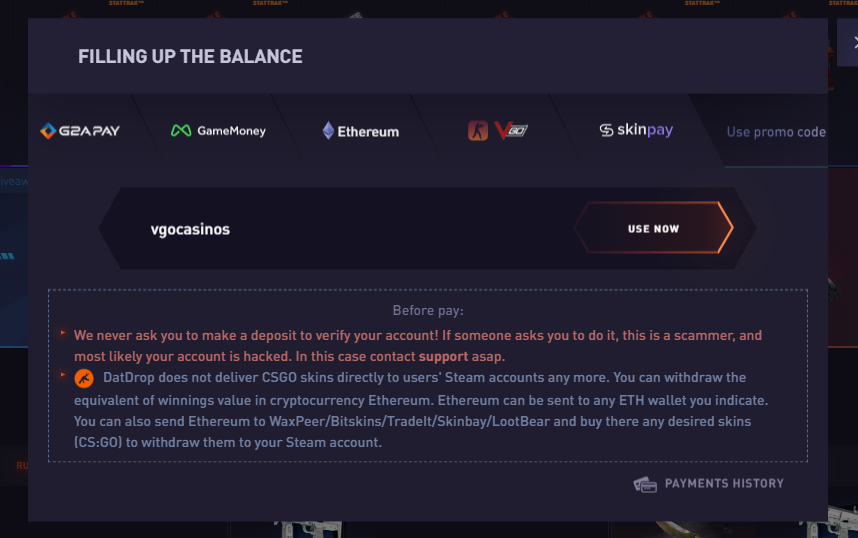Click the red bullet beside scam warning
The height and width of the screenshot is (538, 858).
pos(63,333)
